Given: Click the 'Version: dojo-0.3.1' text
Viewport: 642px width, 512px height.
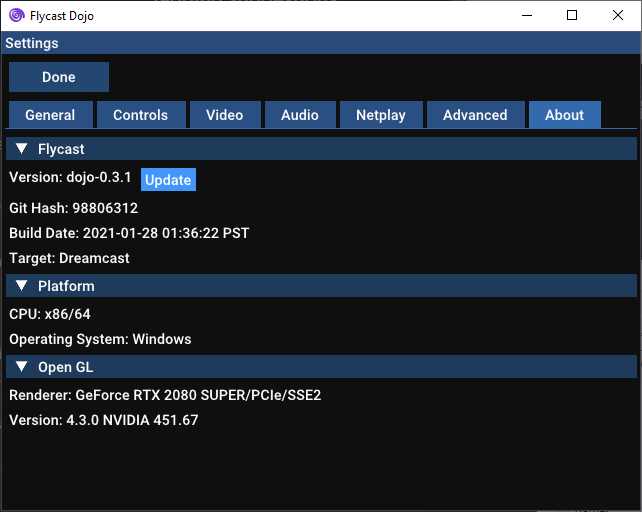Looking at the screenshot, I should tap(70, 177).
